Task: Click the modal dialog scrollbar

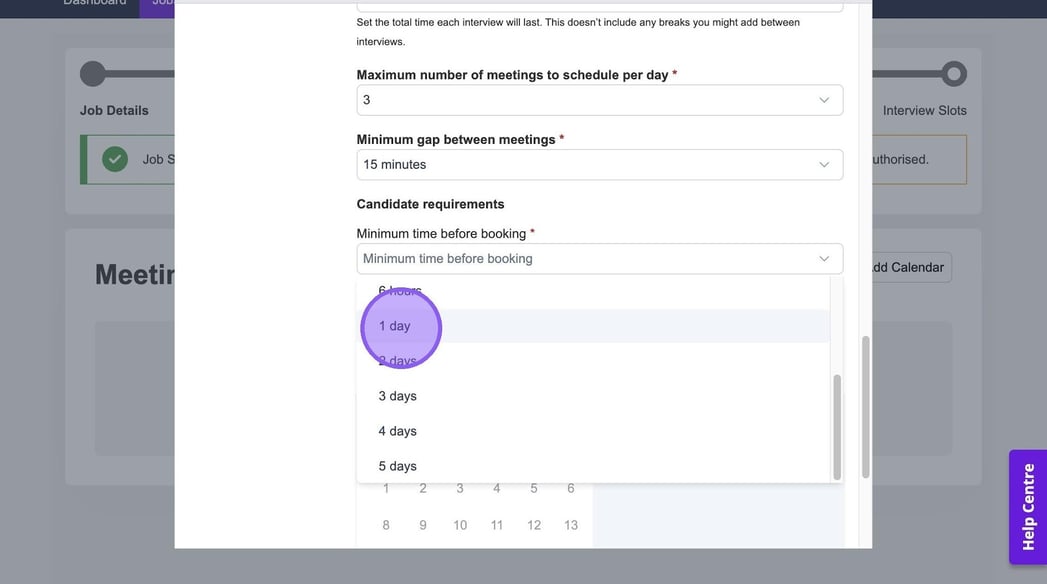Action: (866, 405)
